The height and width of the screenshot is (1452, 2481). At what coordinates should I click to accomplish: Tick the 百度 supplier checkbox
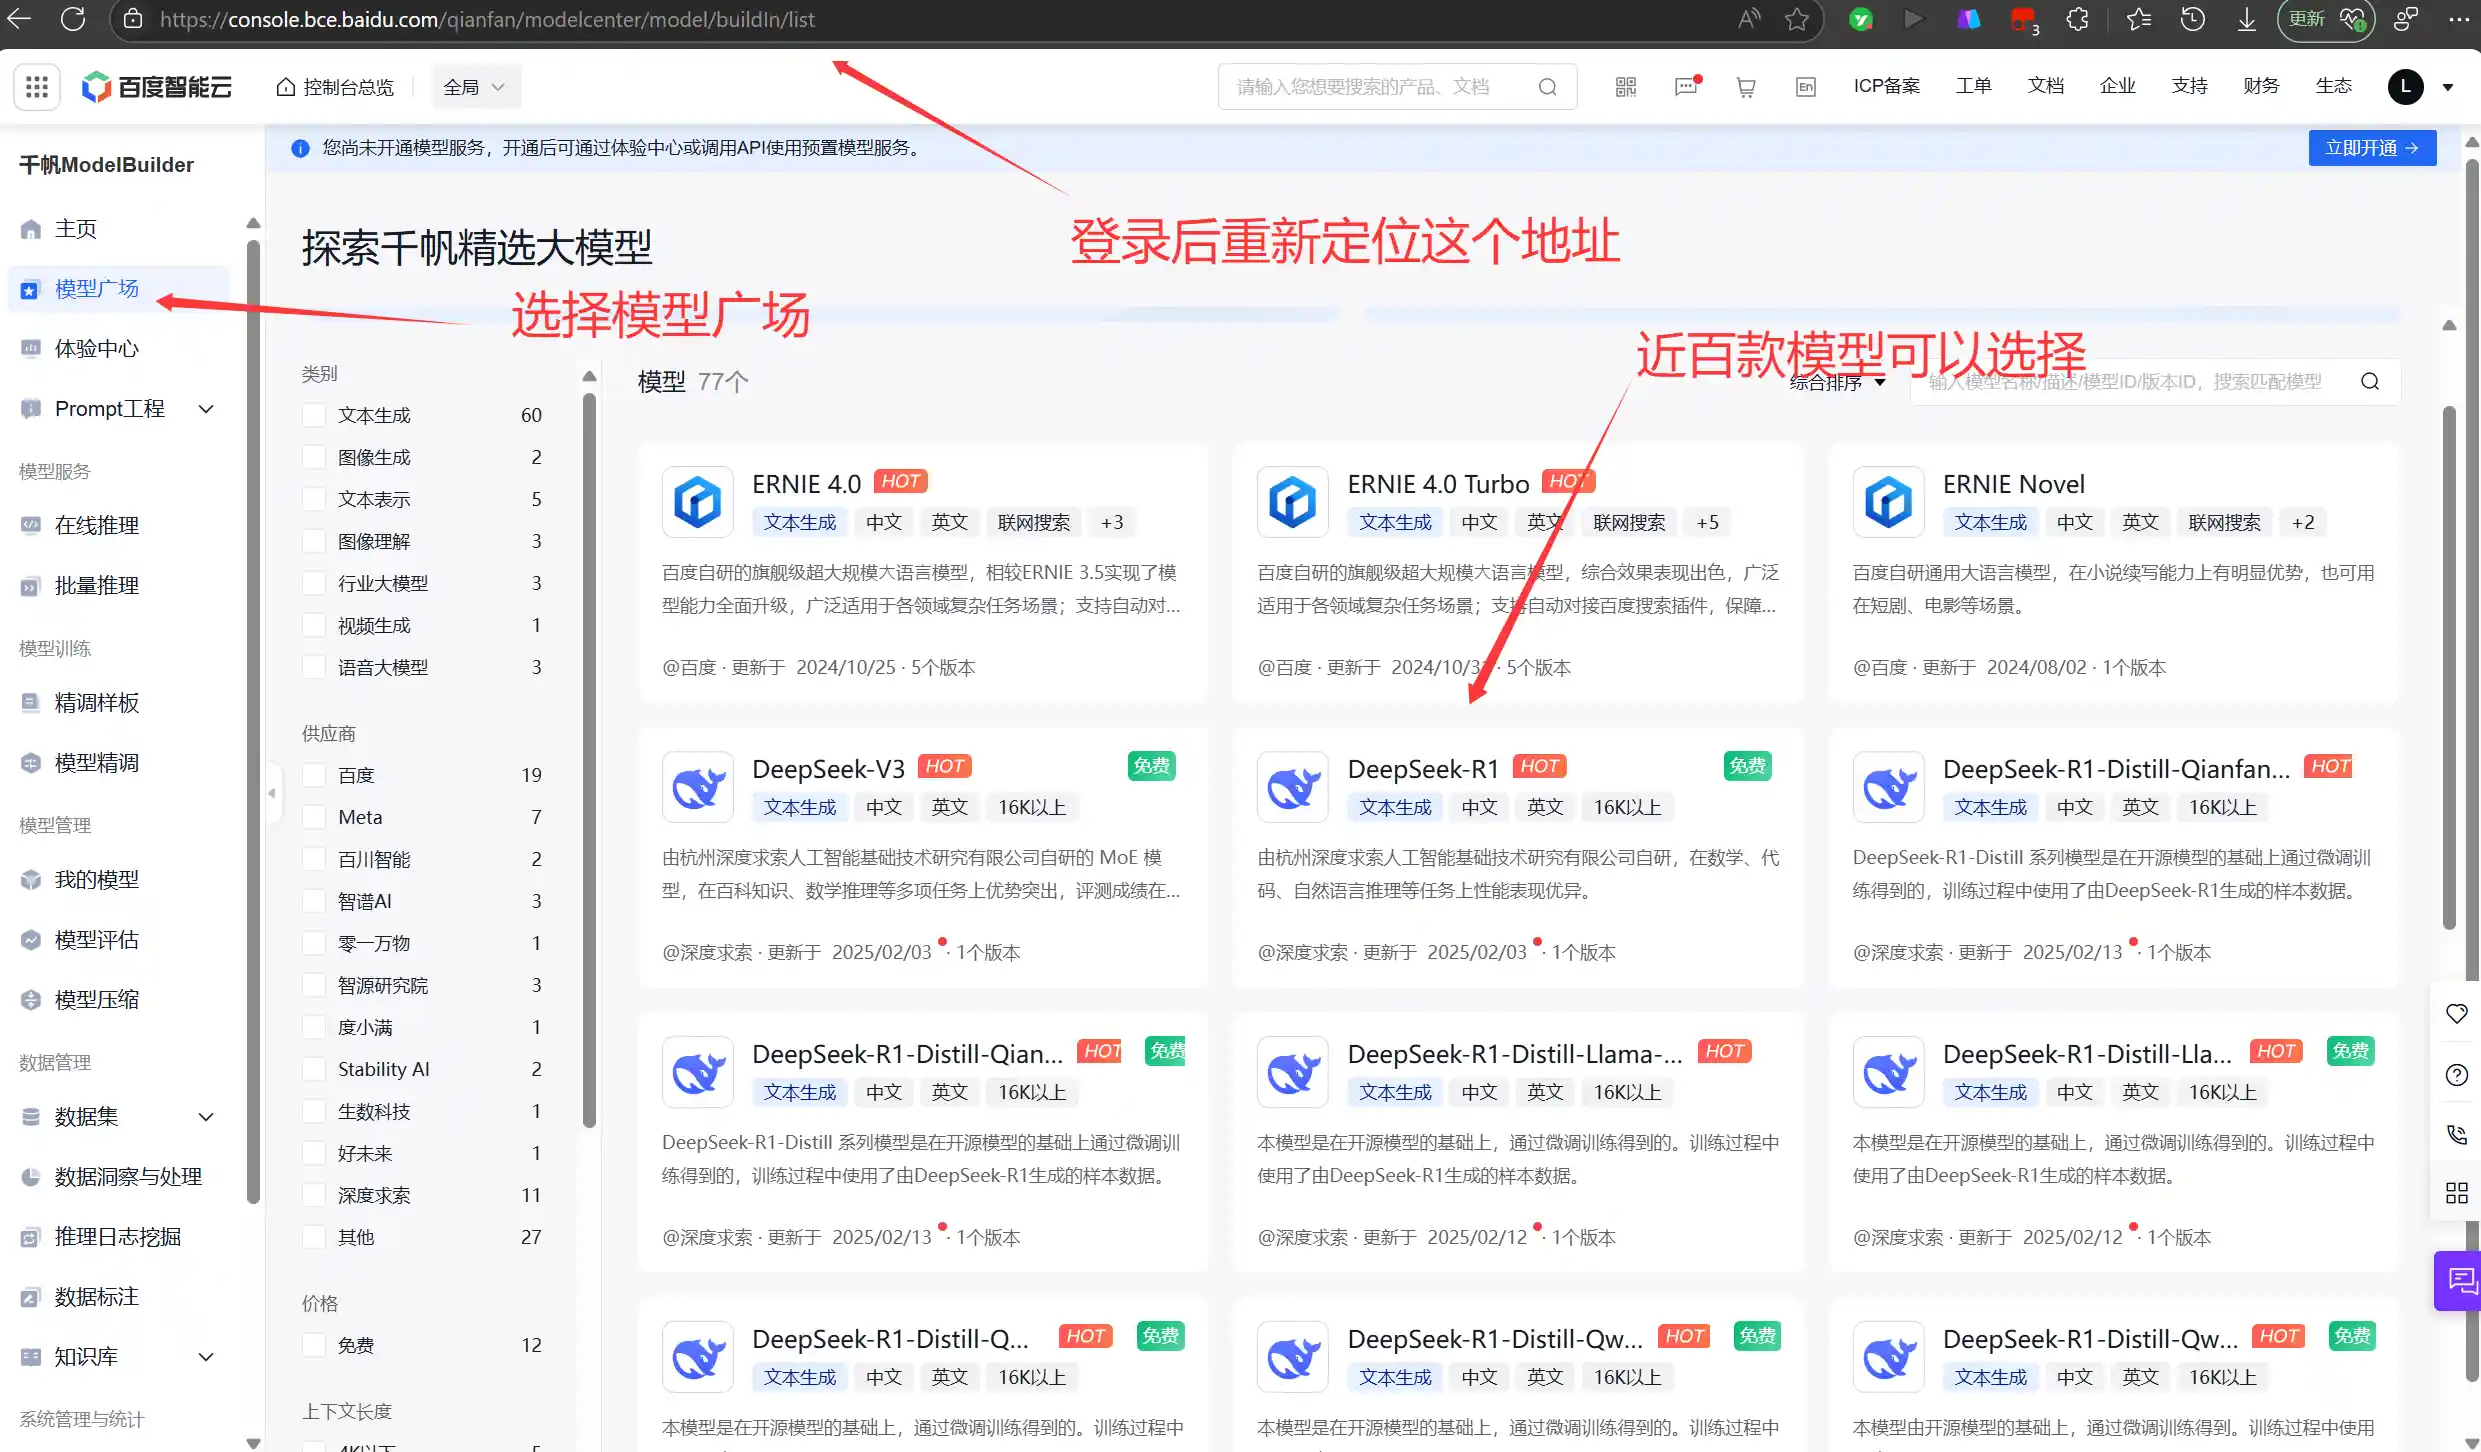[x=314, y=775]
